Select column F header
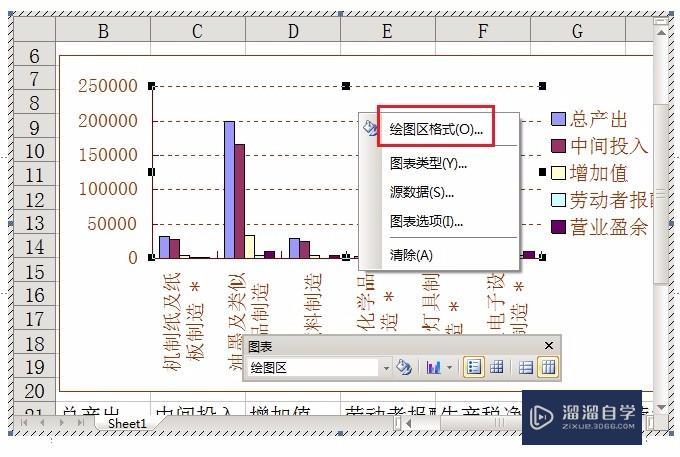Viewport: 680px width, 457px height. 483,31
